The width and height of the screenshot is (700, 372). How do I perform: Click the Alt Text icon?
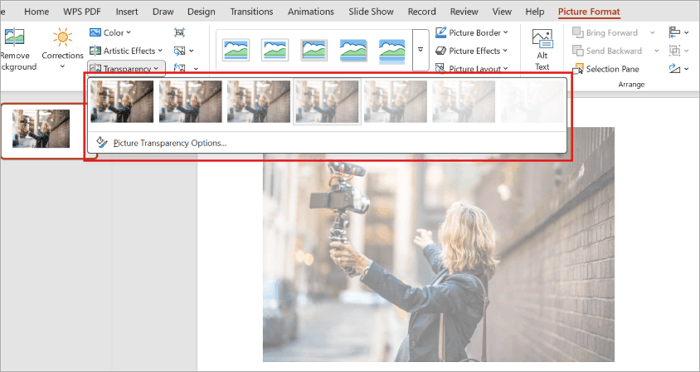tap(542, 38)
